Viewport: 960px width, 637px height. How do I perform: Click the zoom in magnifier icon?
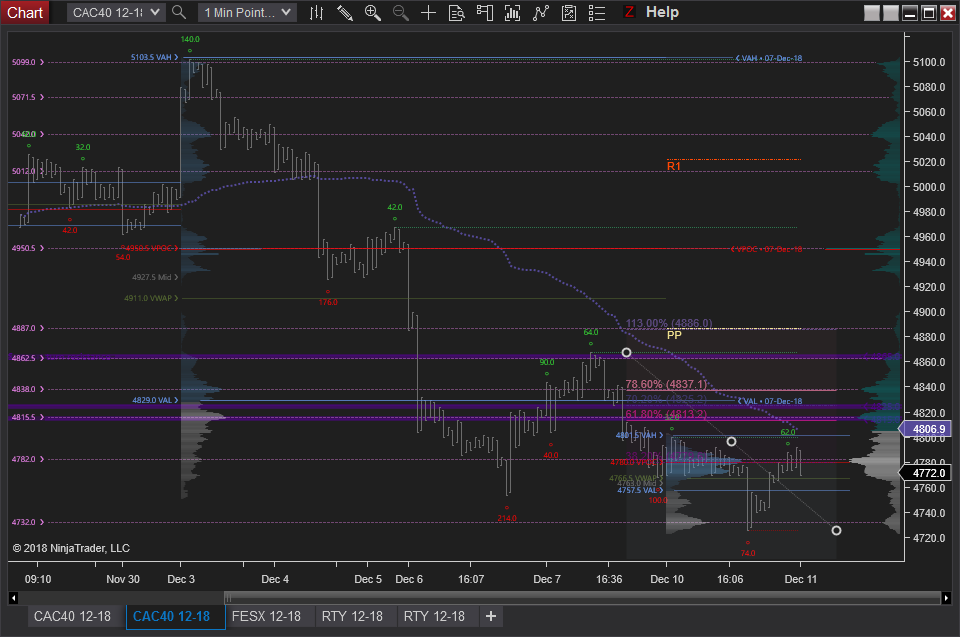(372, 12)
